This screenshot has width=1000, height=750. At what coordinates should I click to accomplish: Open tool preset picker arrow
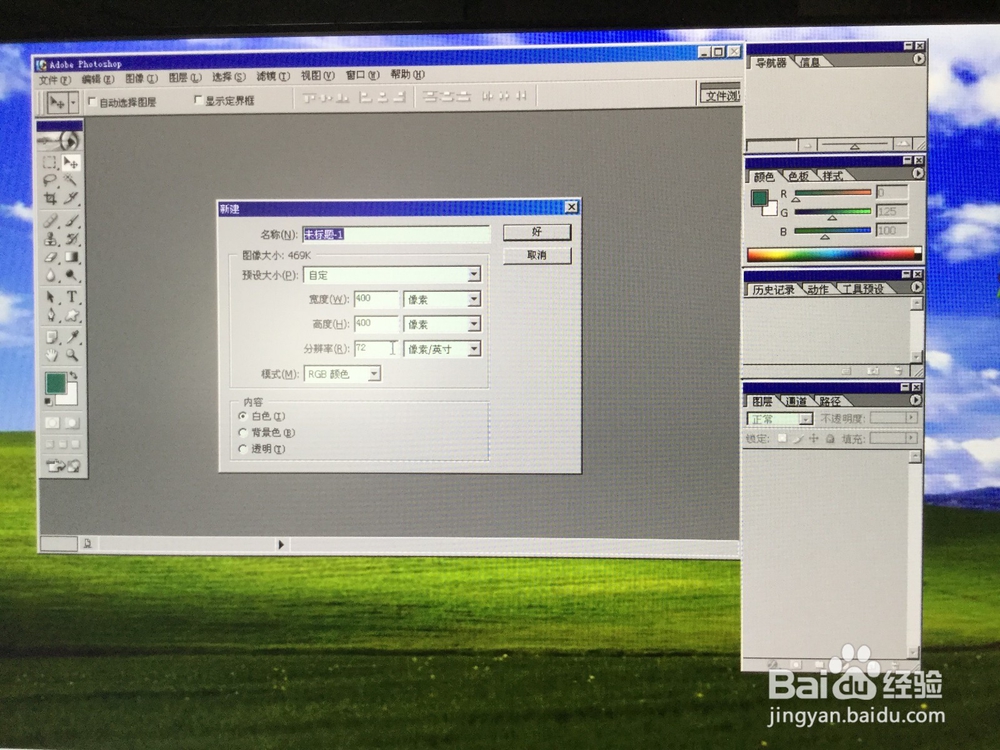73,102
